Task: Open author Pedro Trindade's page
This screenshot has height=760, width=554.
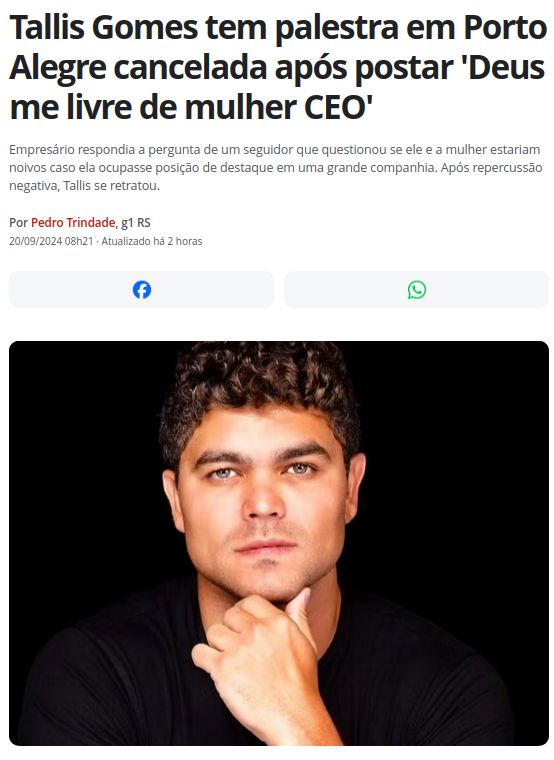Action: point(73,223)
